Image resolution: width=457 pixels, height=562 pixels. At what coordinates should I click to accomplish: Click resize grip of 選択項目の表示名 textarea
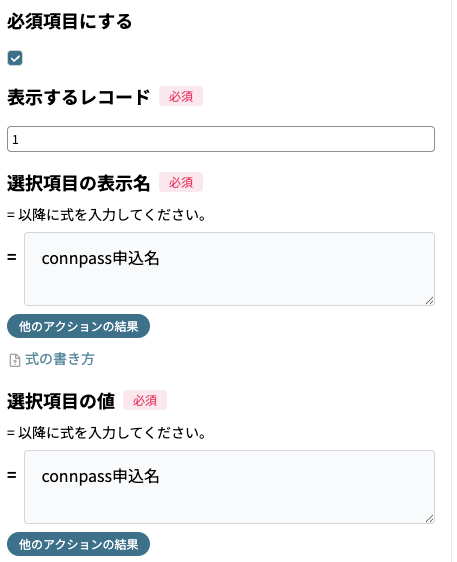click(x=429, y=301)
